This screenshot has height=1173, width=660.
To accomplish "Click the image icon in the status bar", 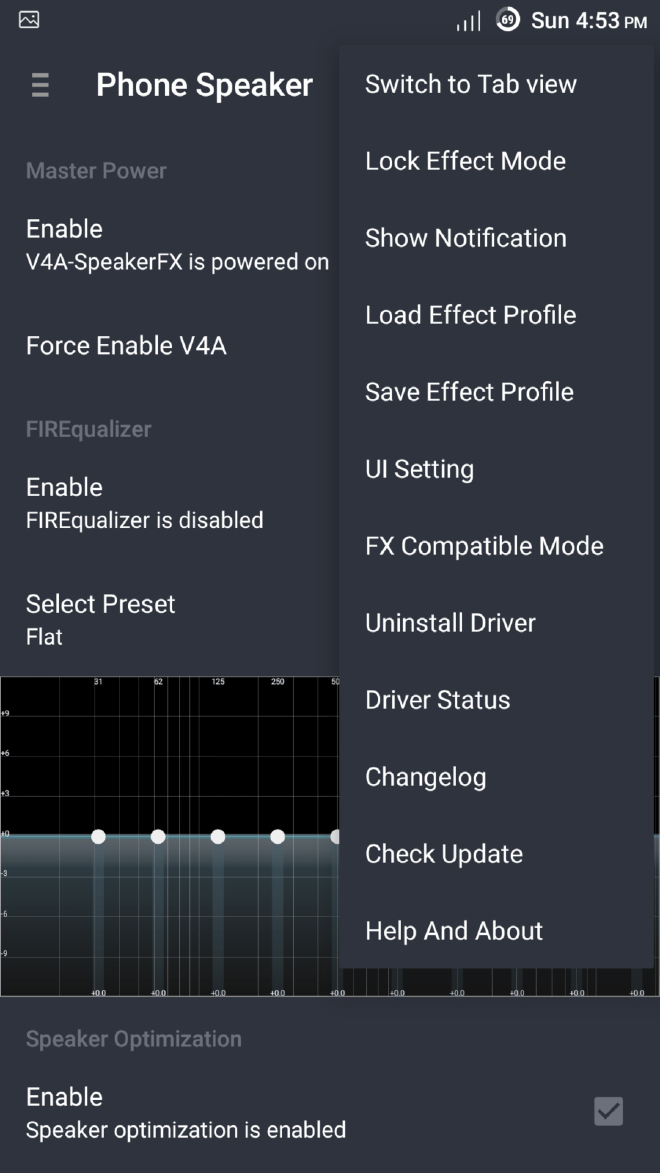I will click(x=27, y=18).
